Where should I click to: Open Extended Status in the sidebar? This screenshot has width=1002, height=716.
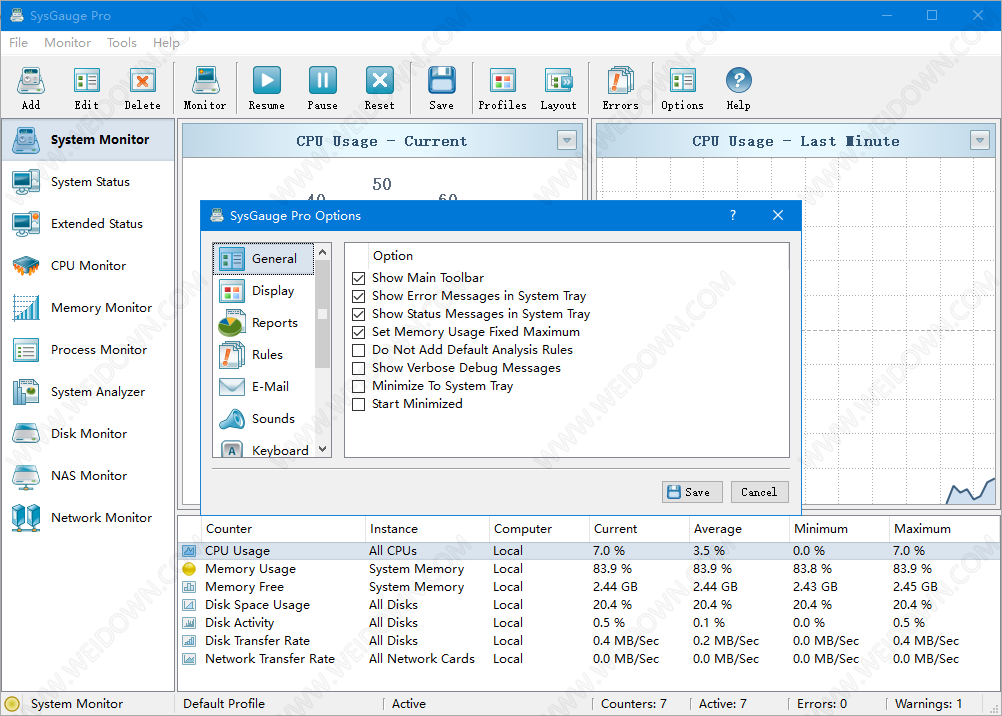coord(88,224)
